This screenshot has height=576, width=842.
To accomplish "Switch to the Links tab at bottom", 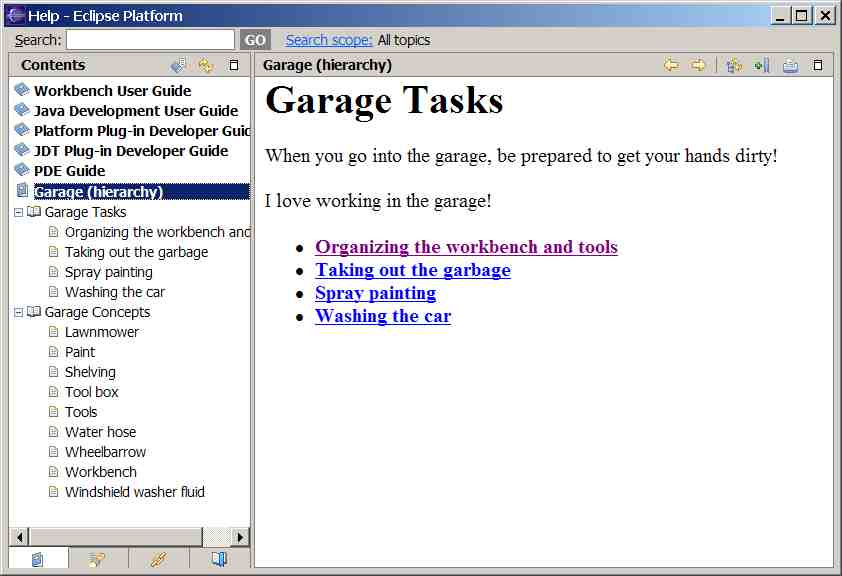I will point(158,559).
